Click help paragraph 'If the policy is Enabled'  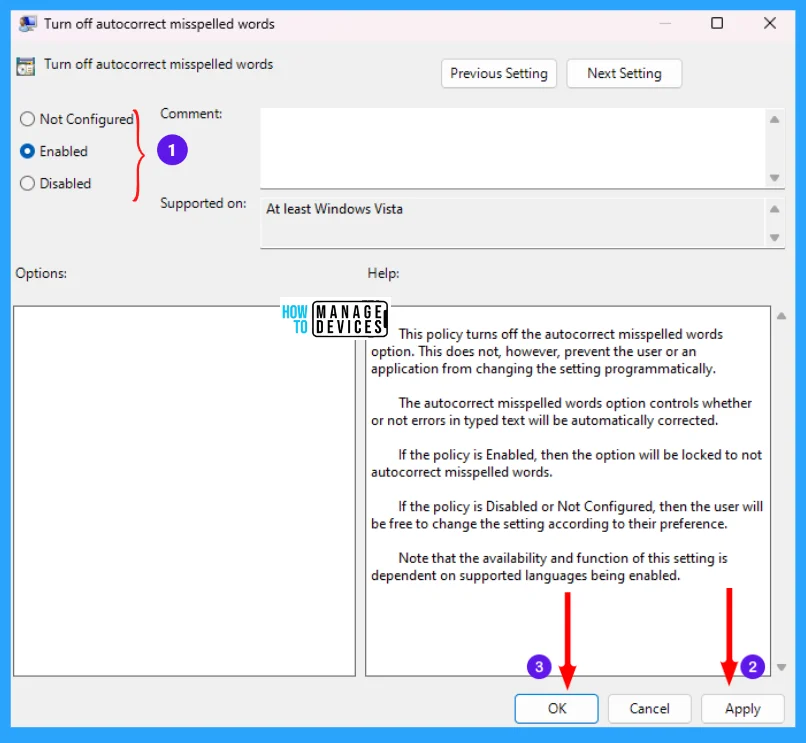[566, 463]
